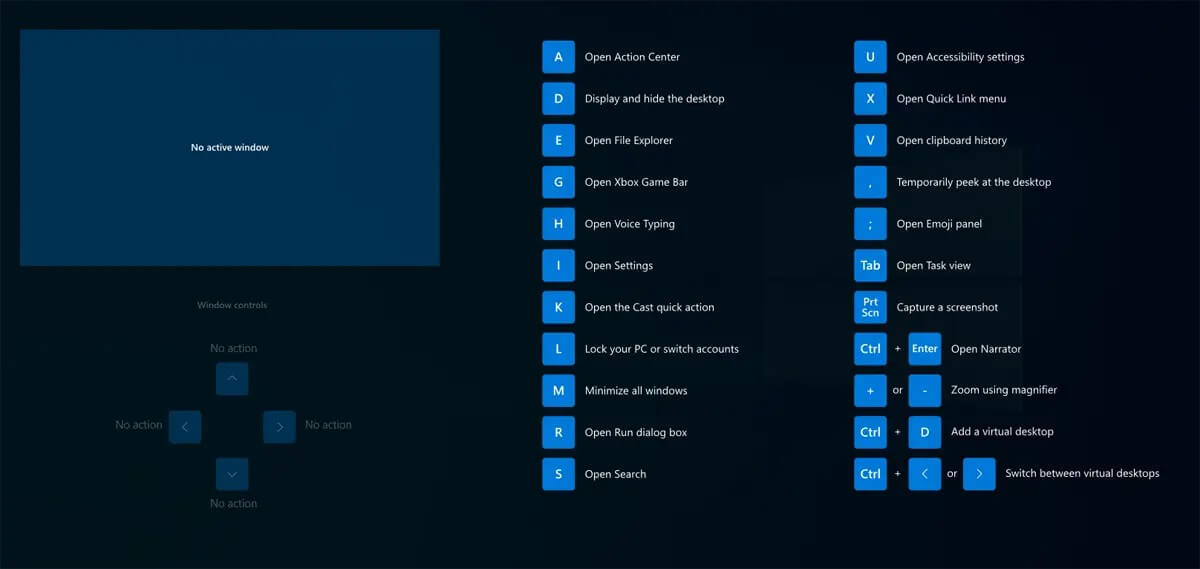Screen dimensions: 1200x569
Task: Select the X key for Quick Link menu
Action: 870,99
